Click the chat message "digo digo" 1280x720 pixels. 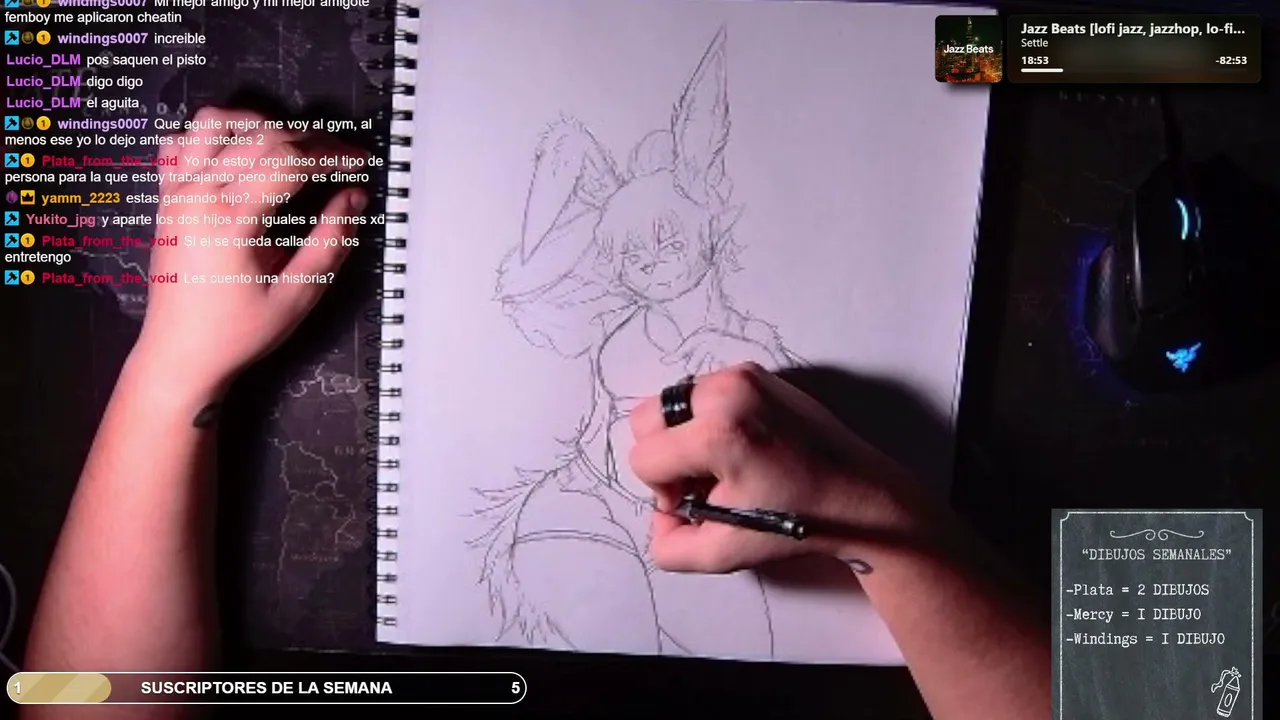tap(115, 81)
